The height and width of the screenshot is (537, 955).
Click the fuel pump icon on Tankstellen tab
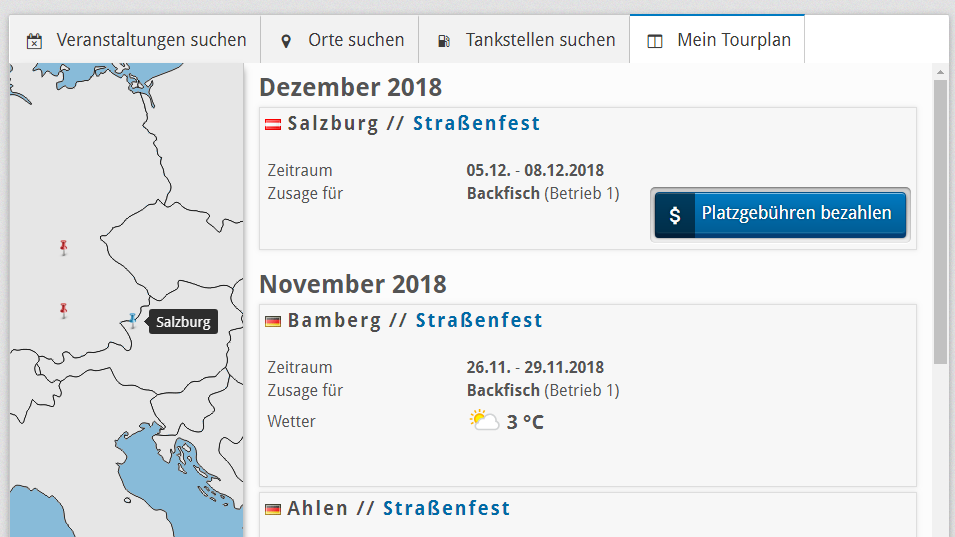click(x=444, y=41)
